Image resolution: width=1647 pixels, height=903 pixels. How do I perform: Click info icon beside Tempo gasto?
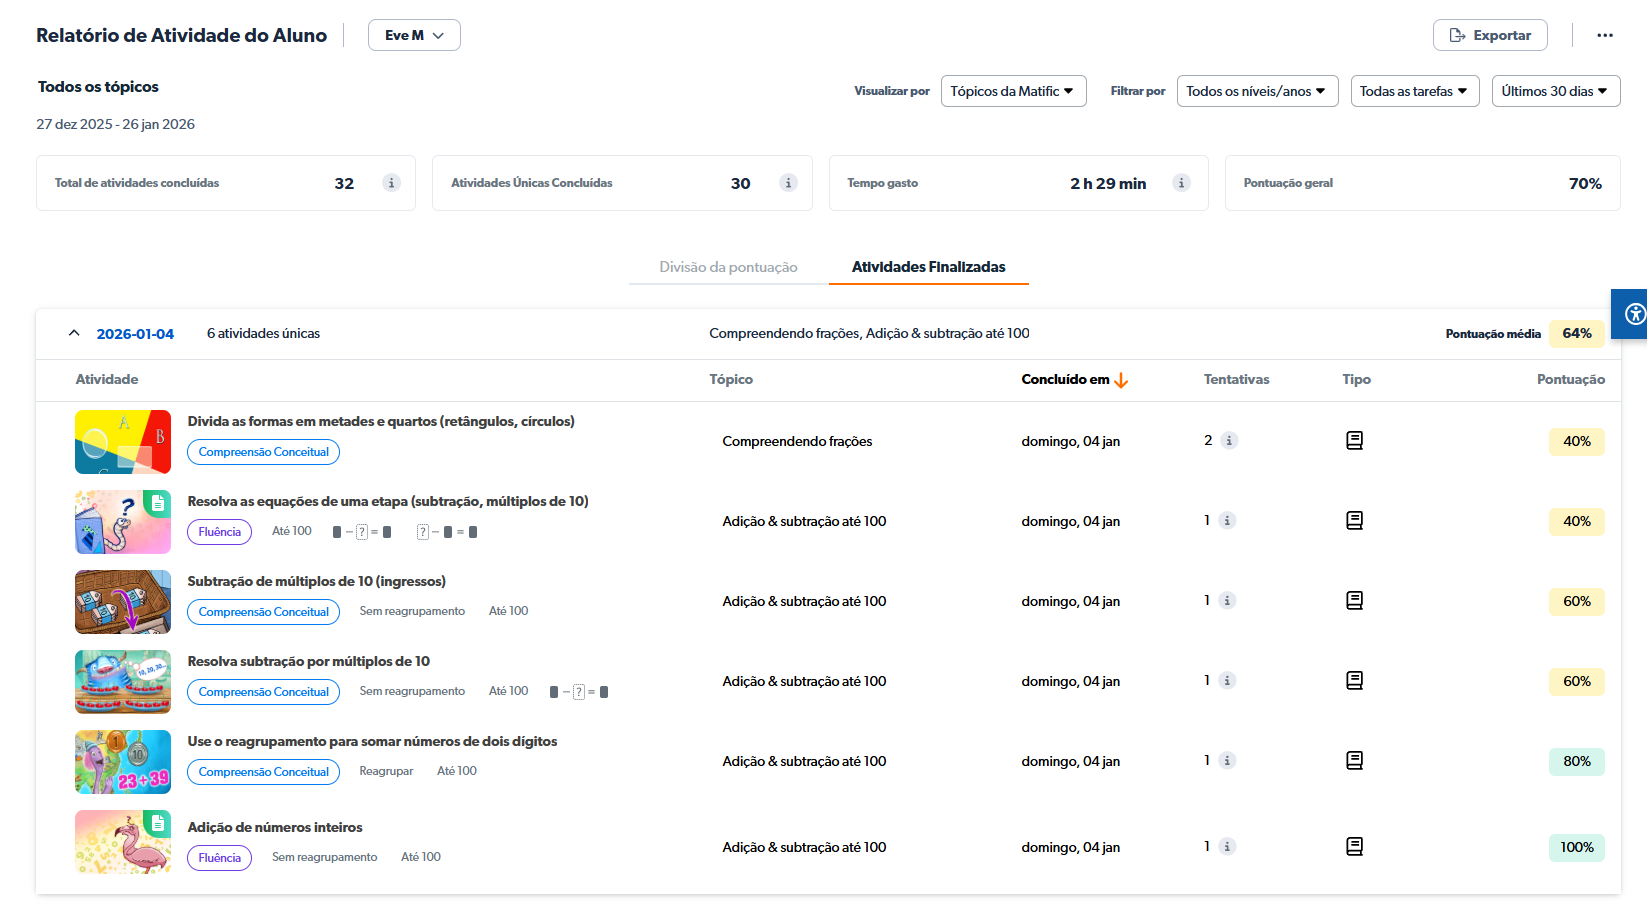[1181, 183]
